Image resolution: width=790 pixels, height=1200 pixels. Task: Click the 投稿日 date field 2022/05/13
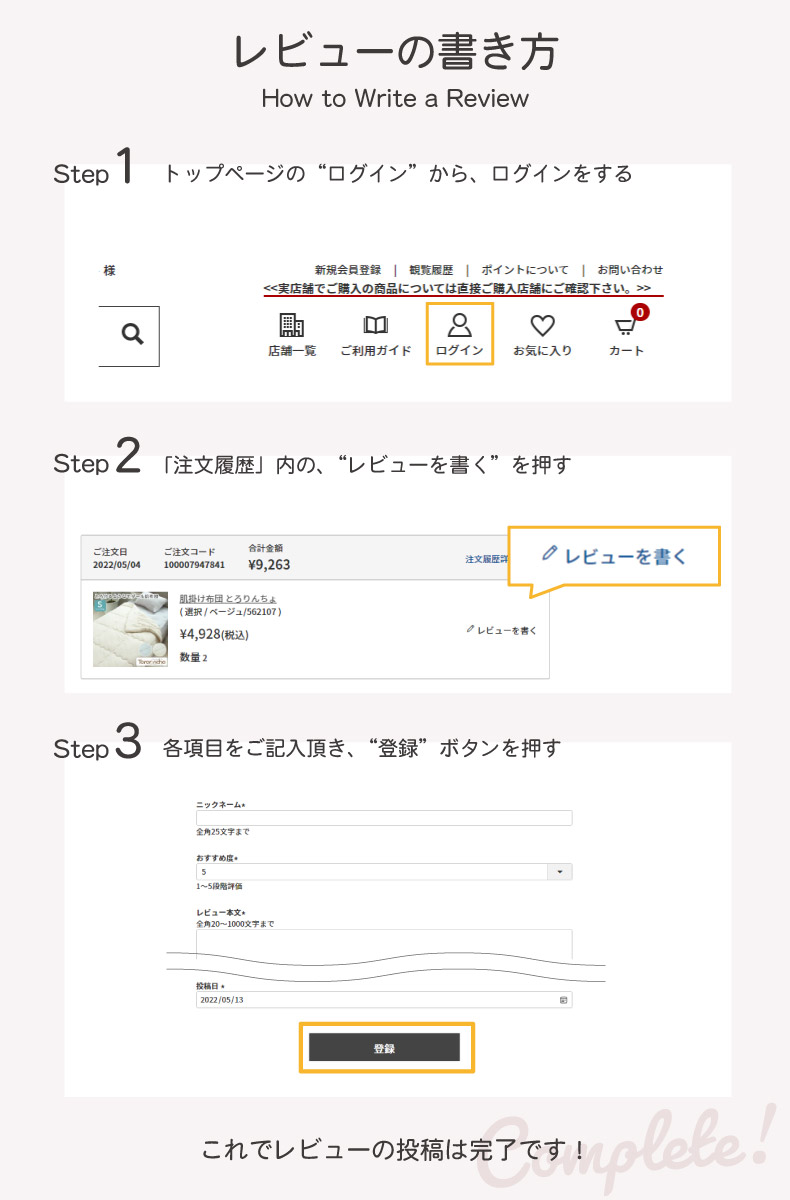[384, 999]
